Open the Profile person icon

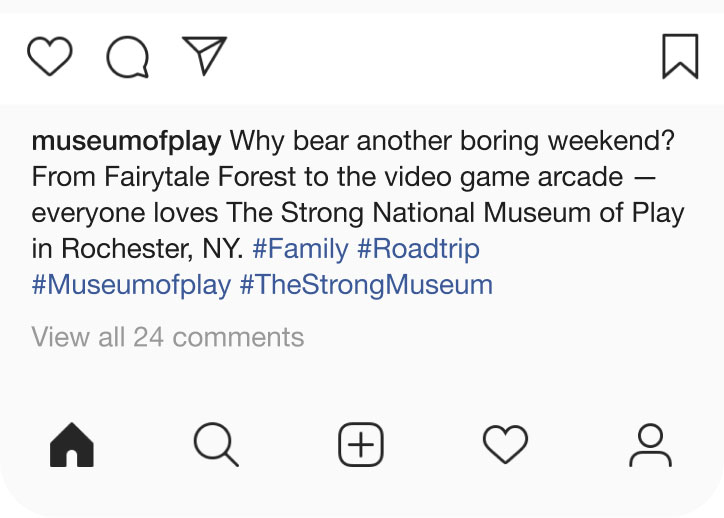pos(650,445)
